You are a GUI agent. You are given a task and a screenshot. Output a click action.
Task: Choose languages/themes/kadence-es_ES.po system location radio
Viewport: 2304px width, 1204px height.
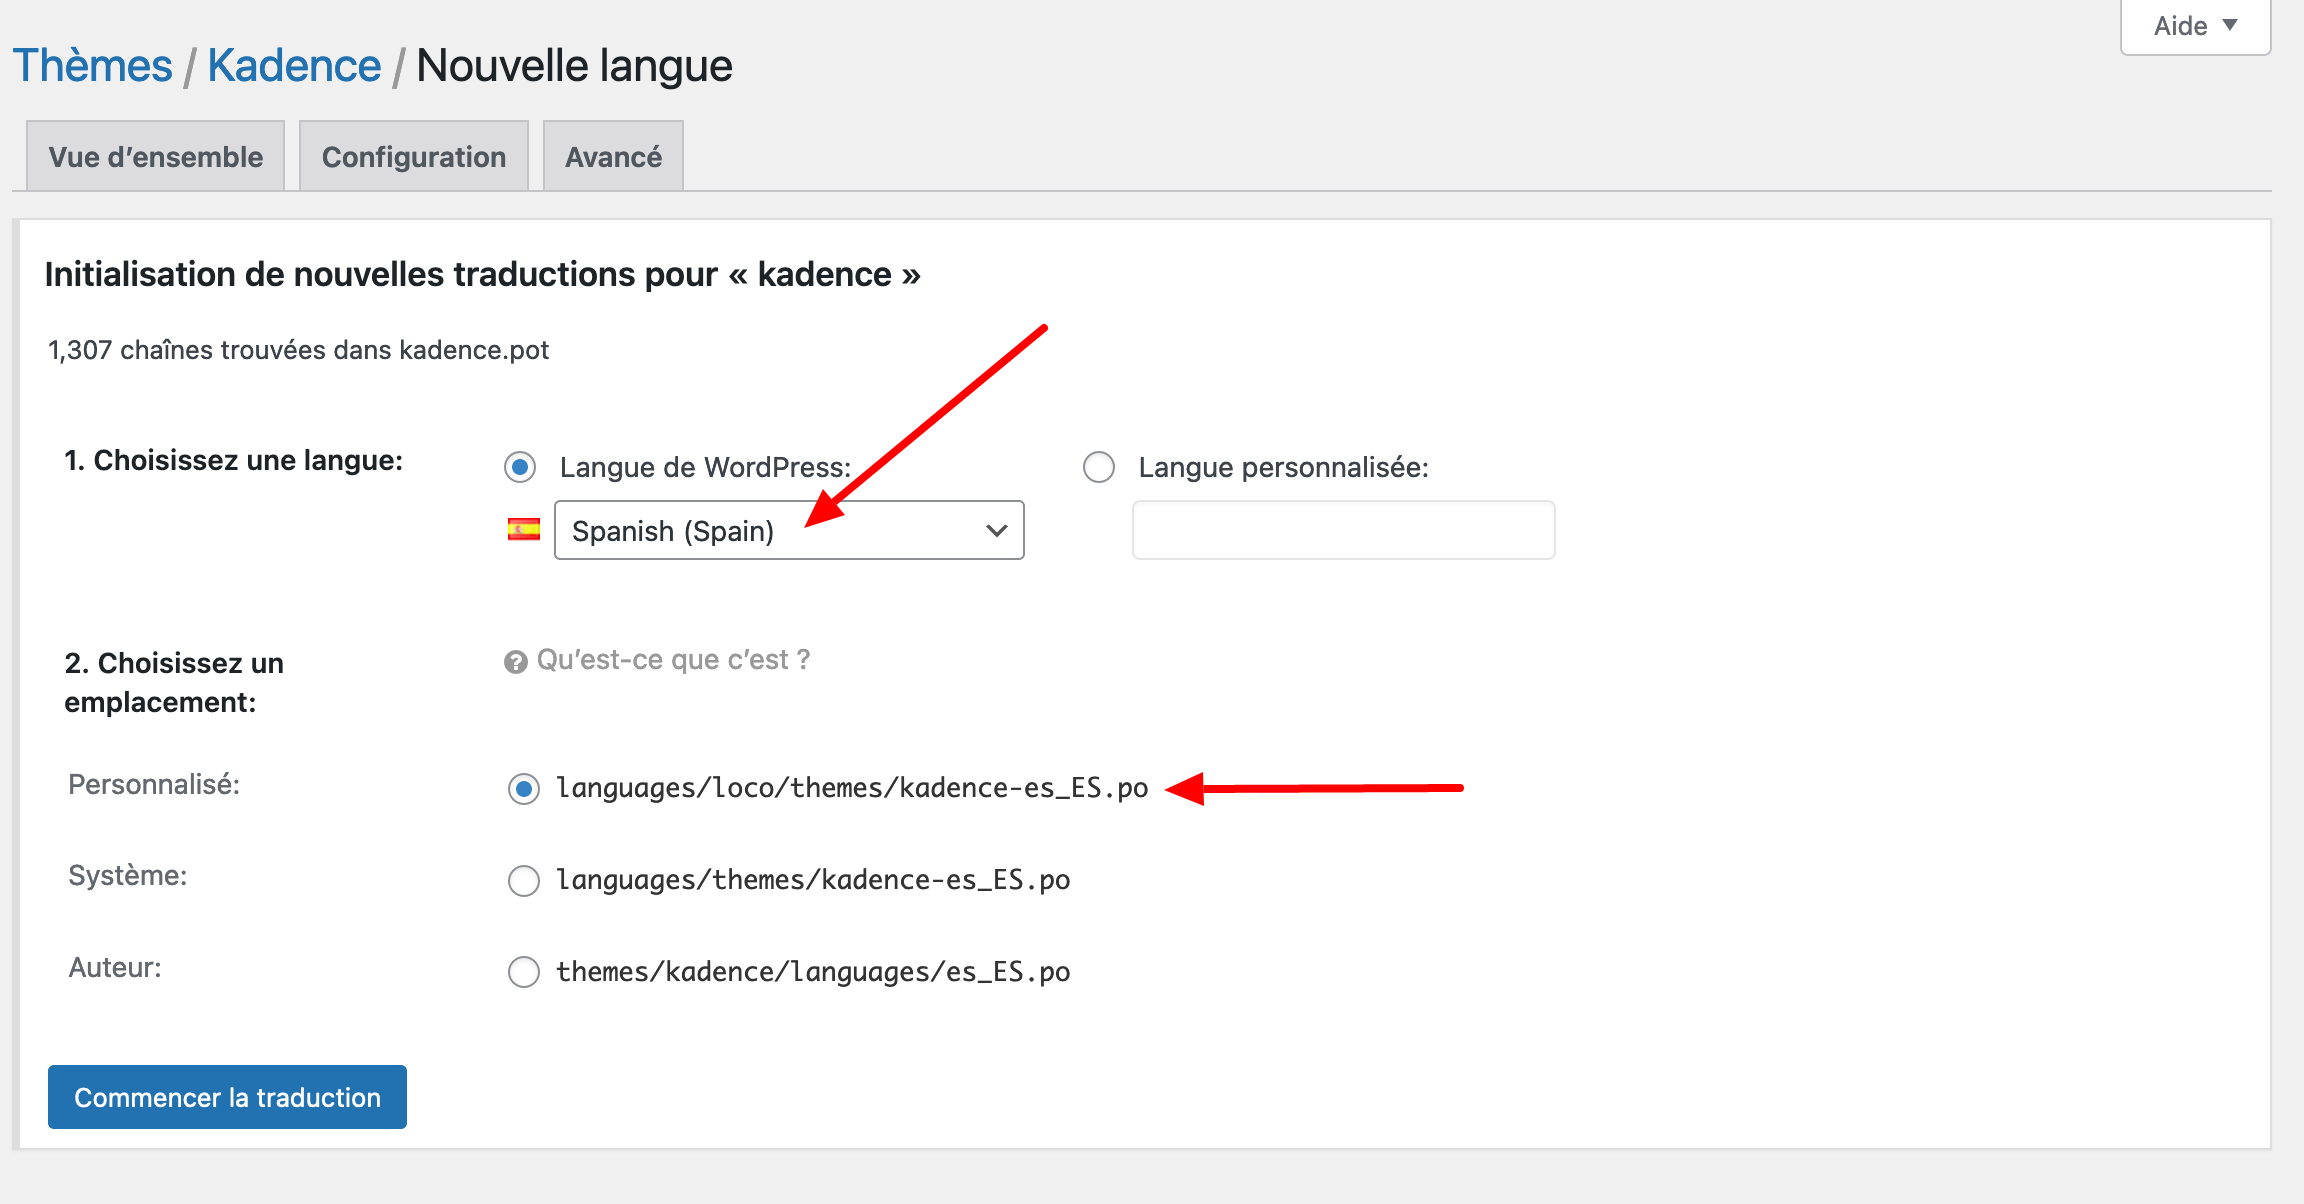[x=524, y=881]
